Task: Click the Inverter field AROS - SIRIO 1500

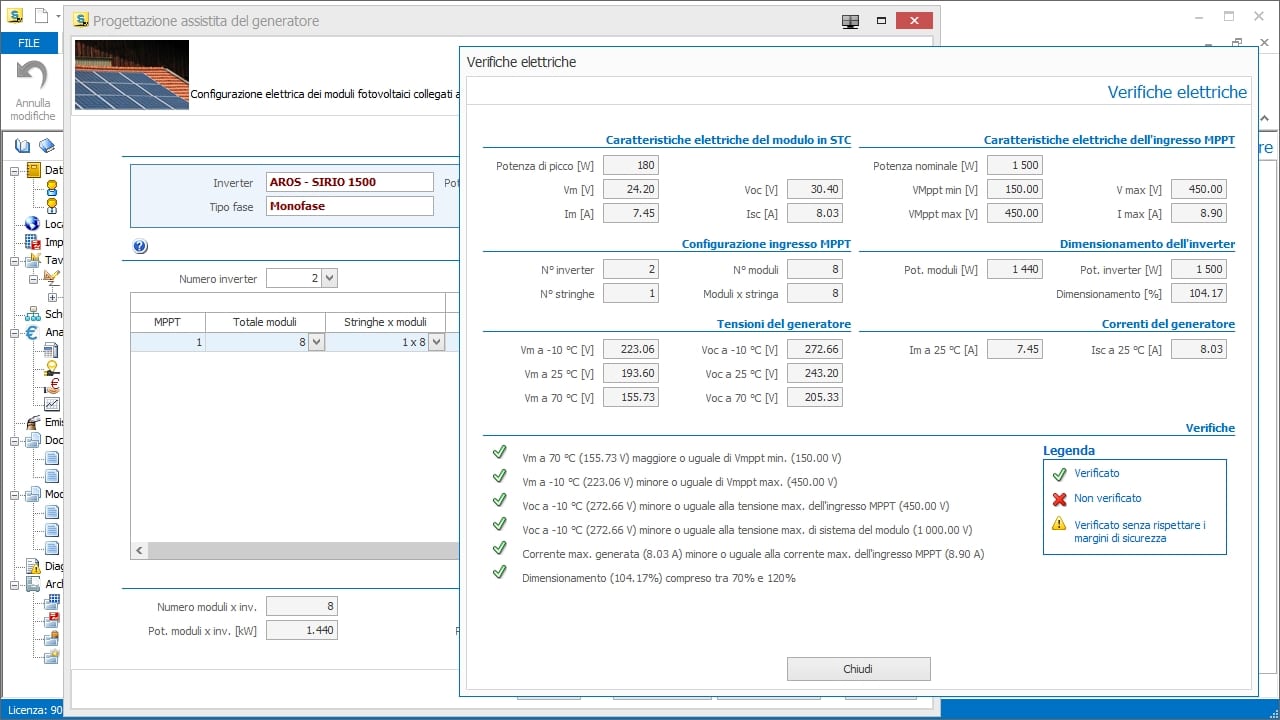Action: click(x=350, y=182)
